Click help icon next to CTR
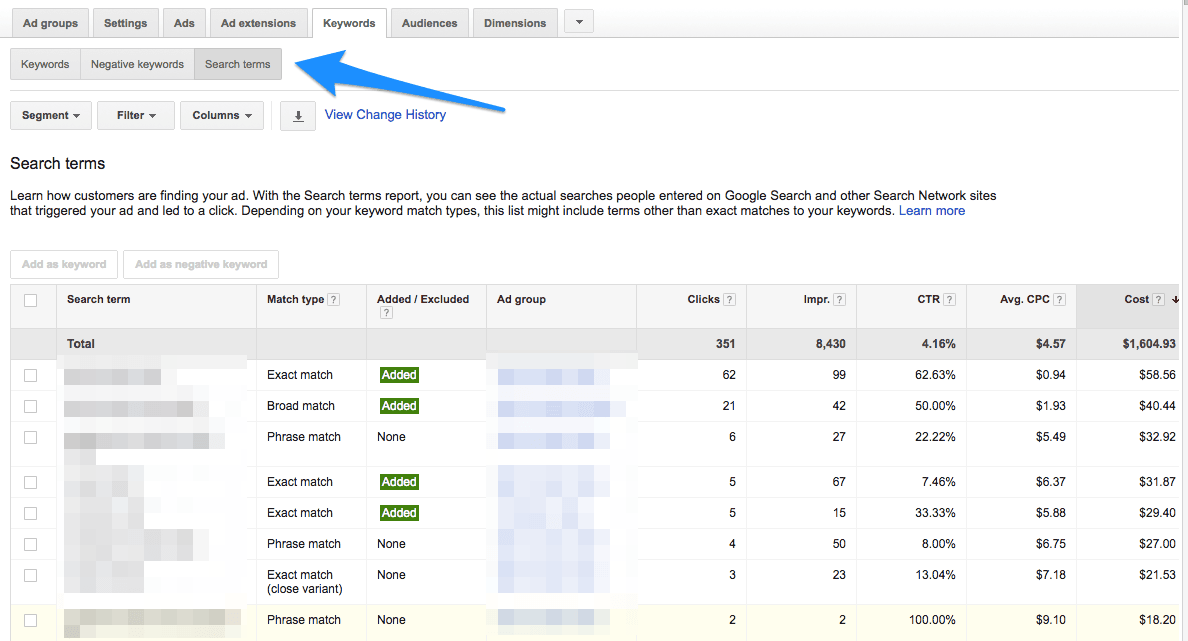 tap(949, 300)
